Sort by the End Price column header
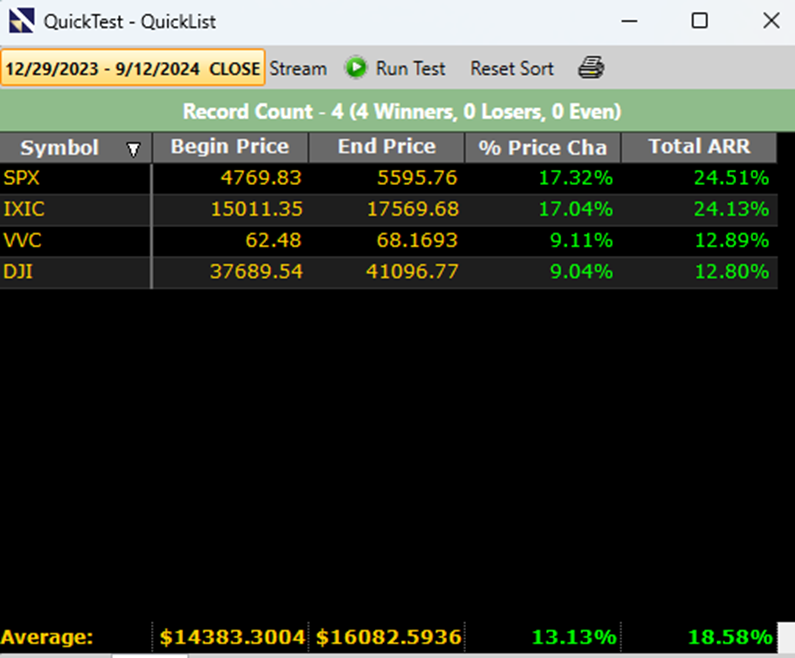 (x=386, y=147)
